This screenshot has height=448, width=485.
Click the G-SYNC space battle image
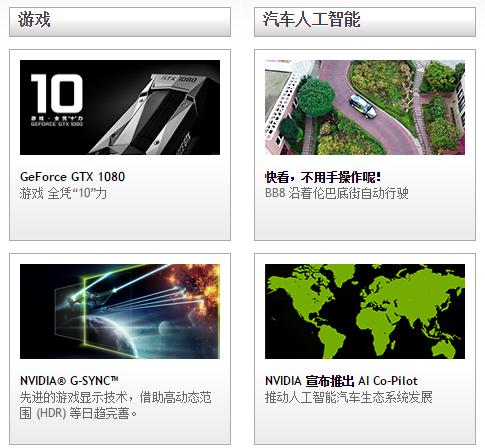point(120,311)
